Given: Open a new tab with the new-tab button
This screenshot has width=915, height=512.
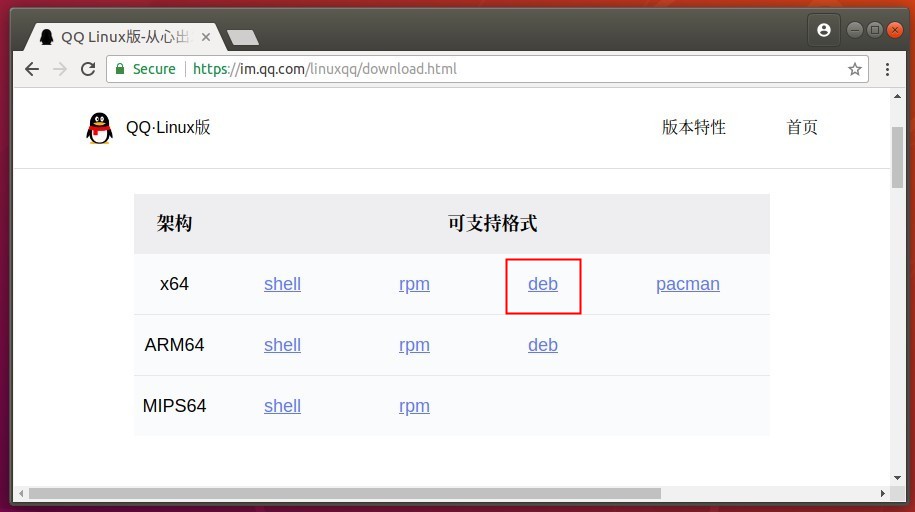Looking at the screenshot, I should (243, 37).
